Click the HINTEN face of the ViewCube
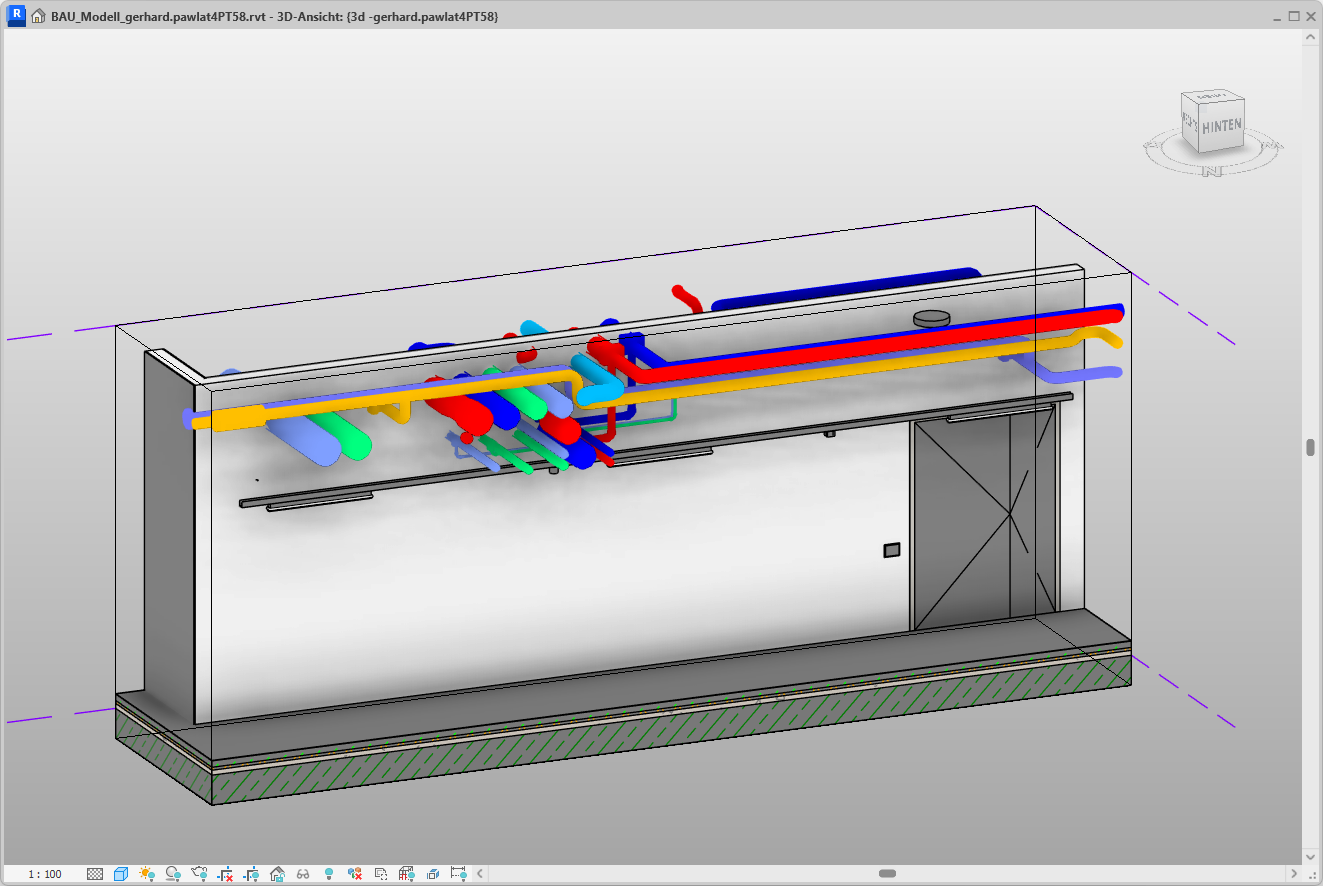Viewport: 1323px width, 886px height. (1221, 127)
